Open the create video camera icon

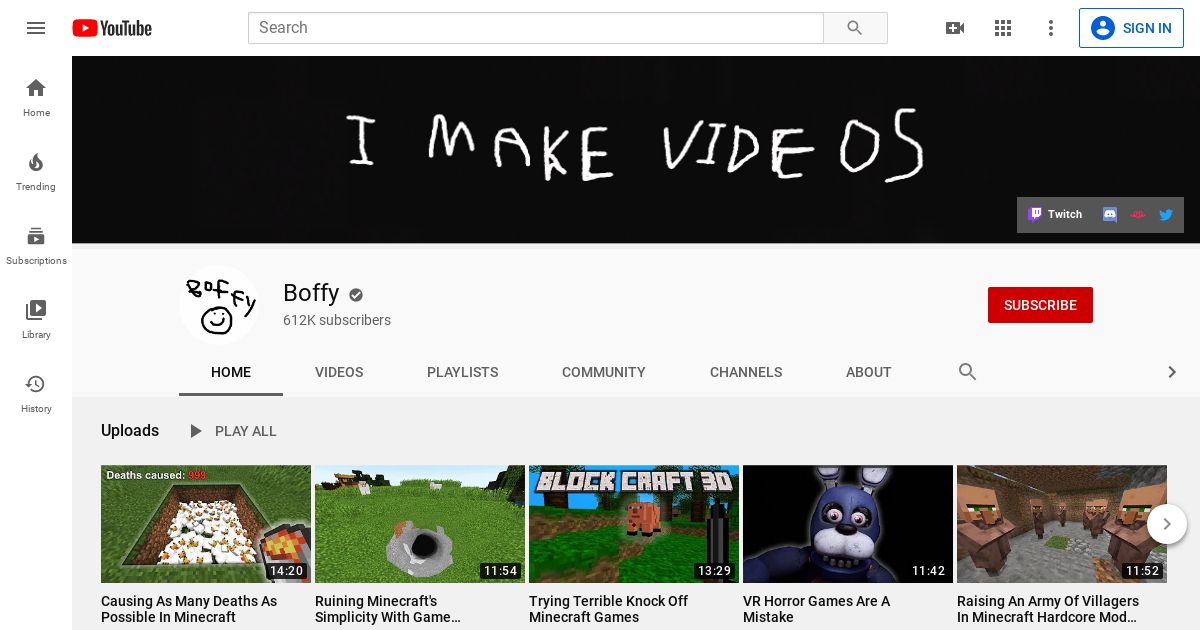click(x=955, y=28)
